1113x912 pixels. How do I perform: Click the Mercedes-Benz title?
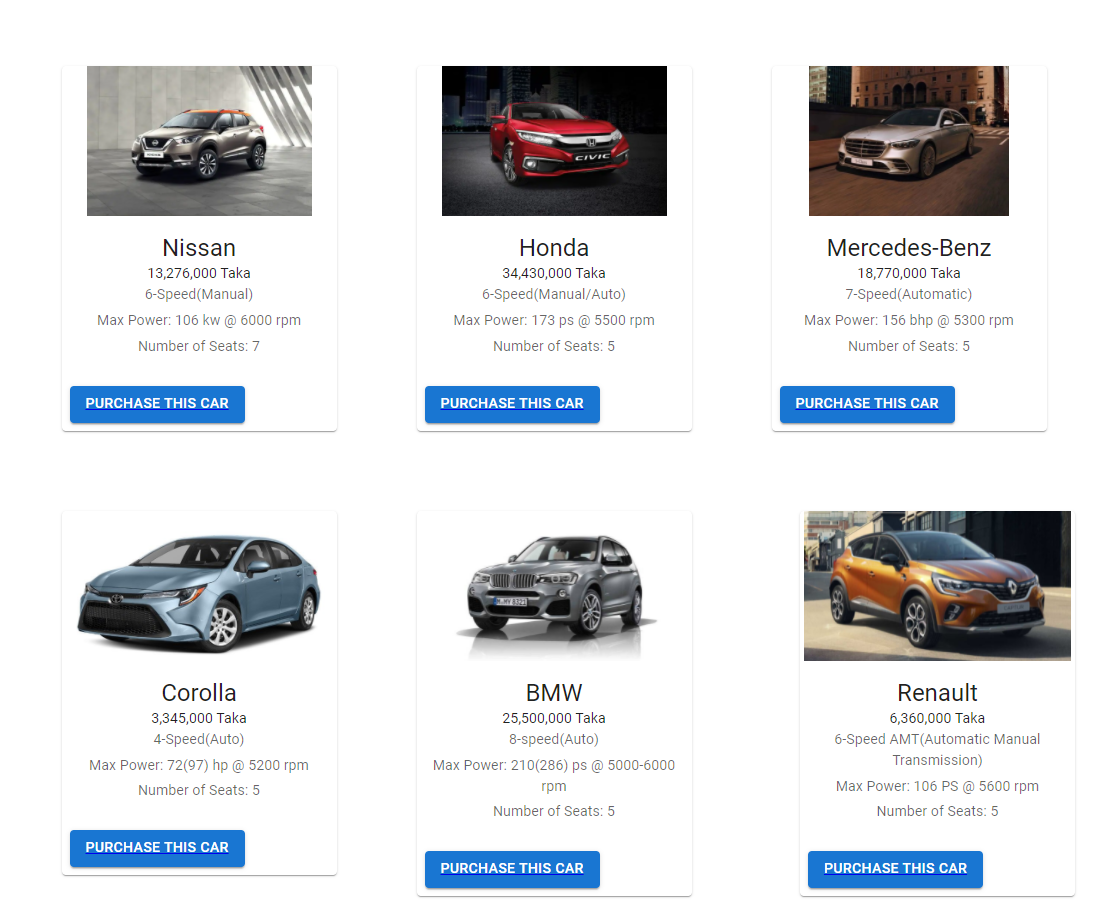click(x=909, y=248)
